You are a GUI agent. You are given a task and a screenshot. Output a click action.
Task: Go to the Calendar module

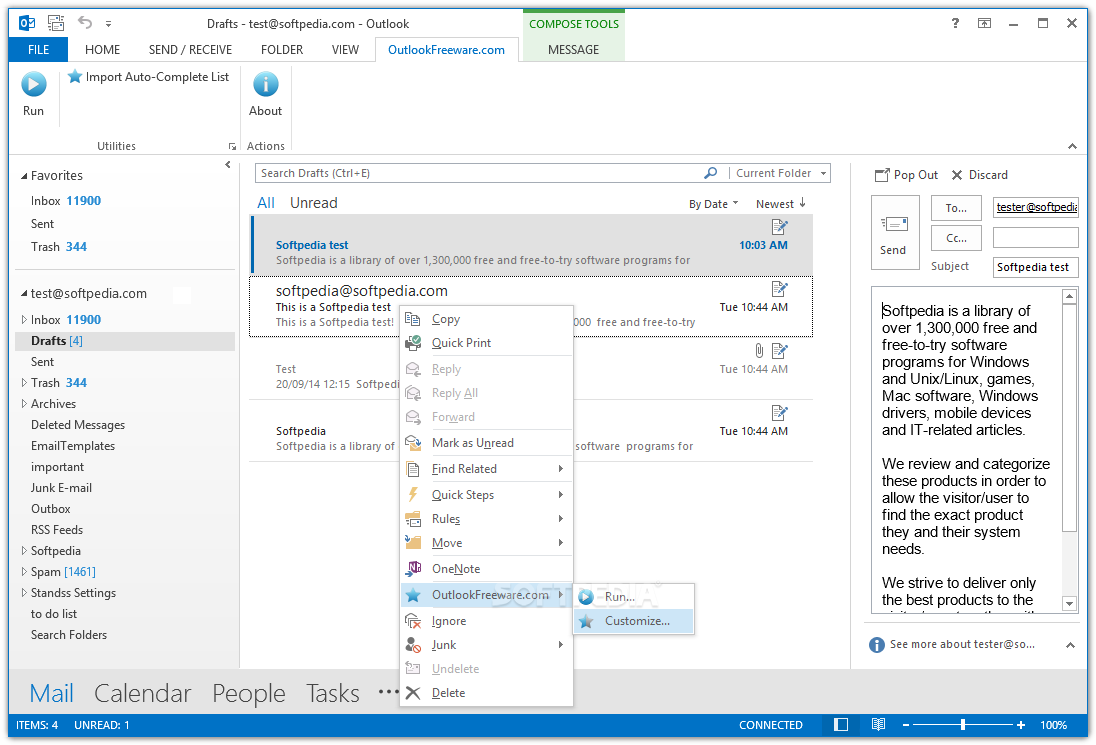click(143, 693)
